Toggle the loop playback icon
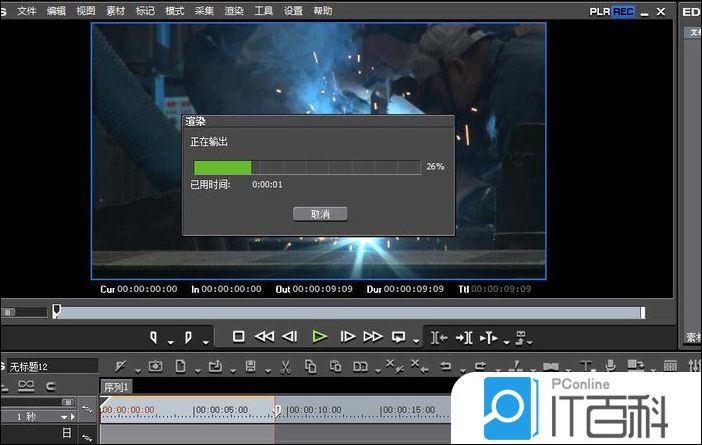The image size is (702, 445). pos(399,337)
